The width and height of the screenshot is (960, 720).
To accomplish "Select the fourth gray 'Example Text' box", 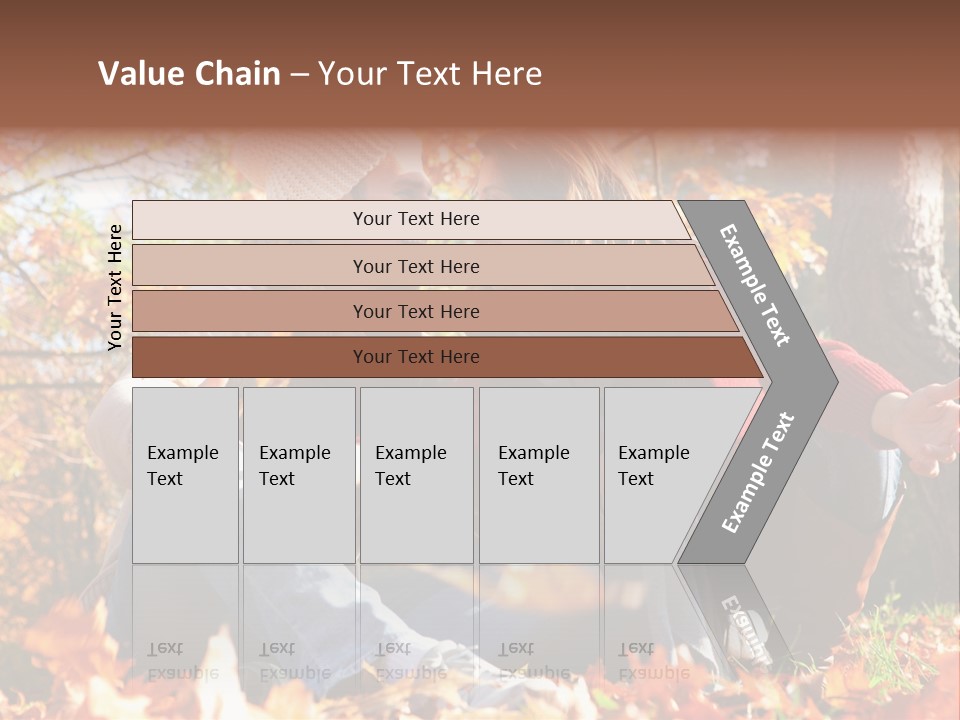I will point(539,475).
